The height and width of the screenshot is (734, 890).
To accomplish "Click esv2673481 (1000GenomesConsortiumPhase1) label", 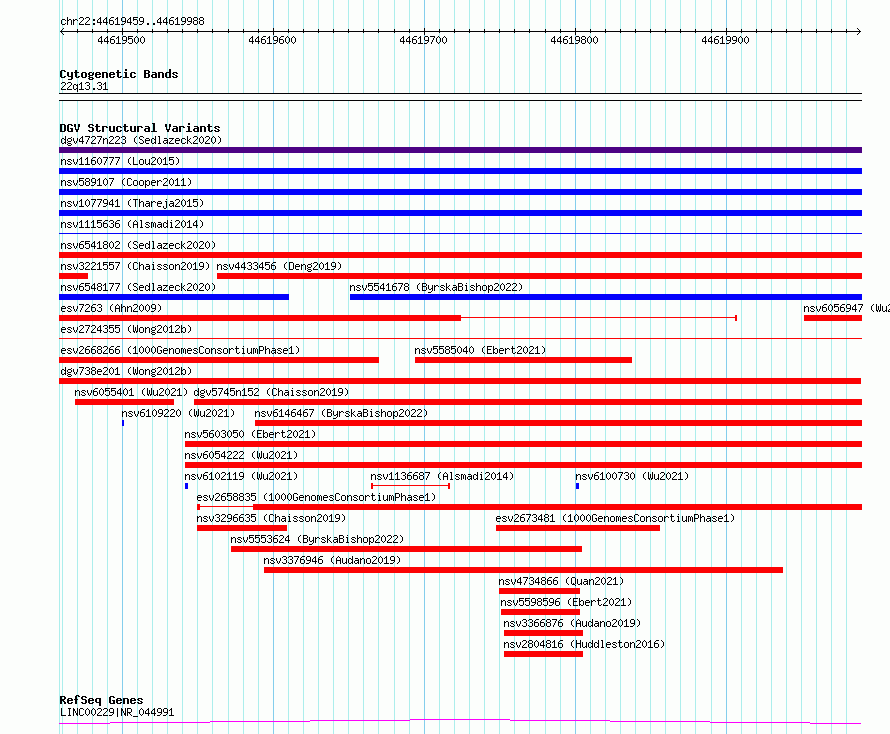I will pyautogui.click(x=615, y=518).
